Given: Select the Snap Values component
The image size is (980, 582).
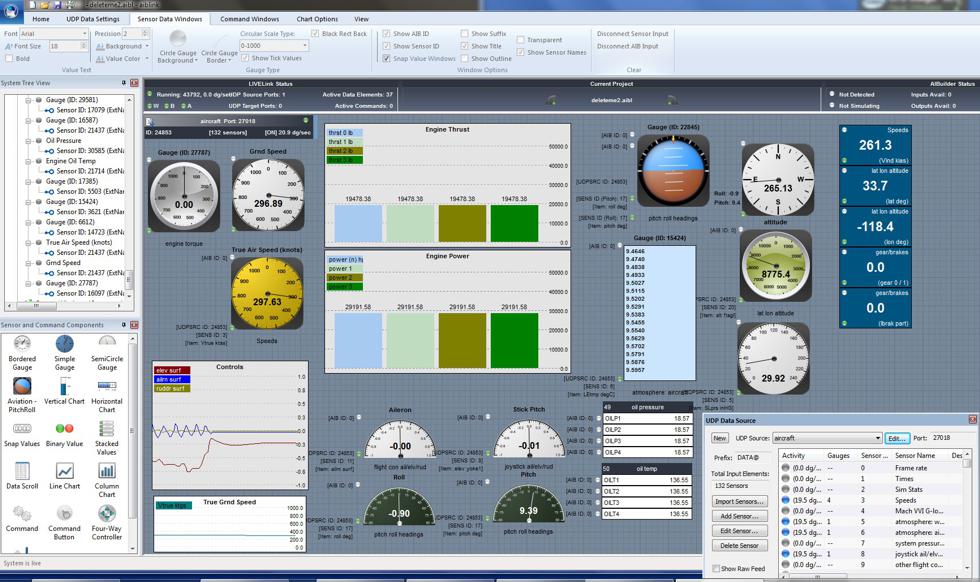Looking at the screenshot, I should tap(22, 434).
